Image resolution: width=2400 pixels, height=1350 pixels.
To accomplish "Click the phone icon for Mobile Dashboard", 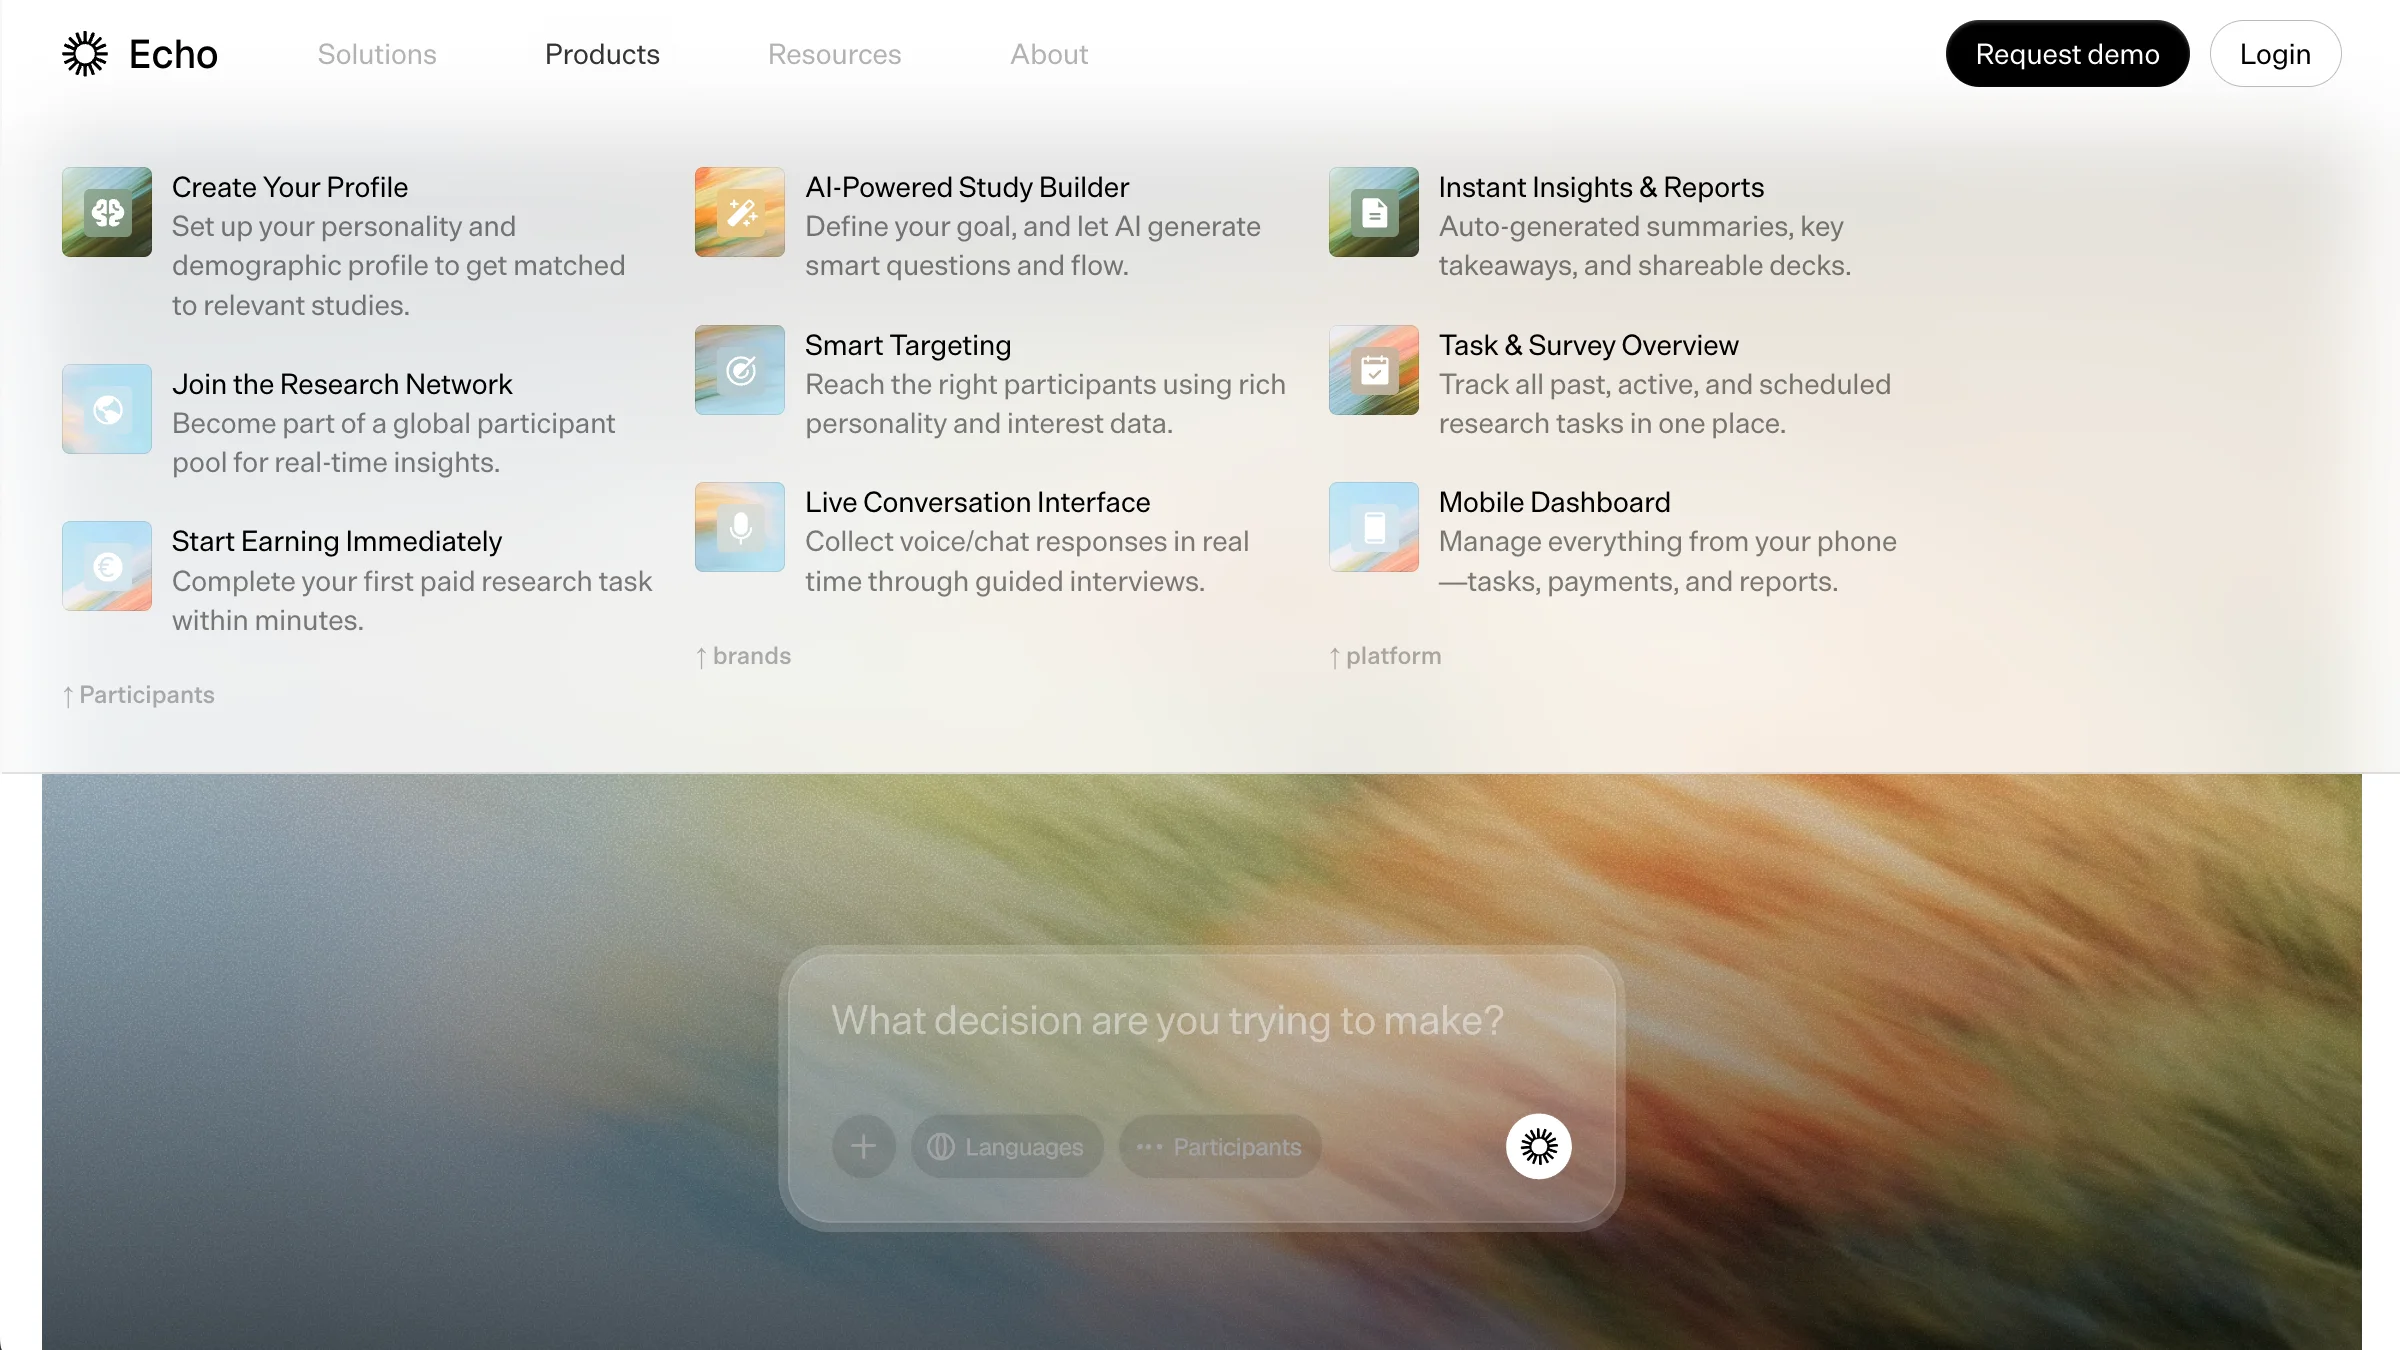I will [x=1374, y=527].
